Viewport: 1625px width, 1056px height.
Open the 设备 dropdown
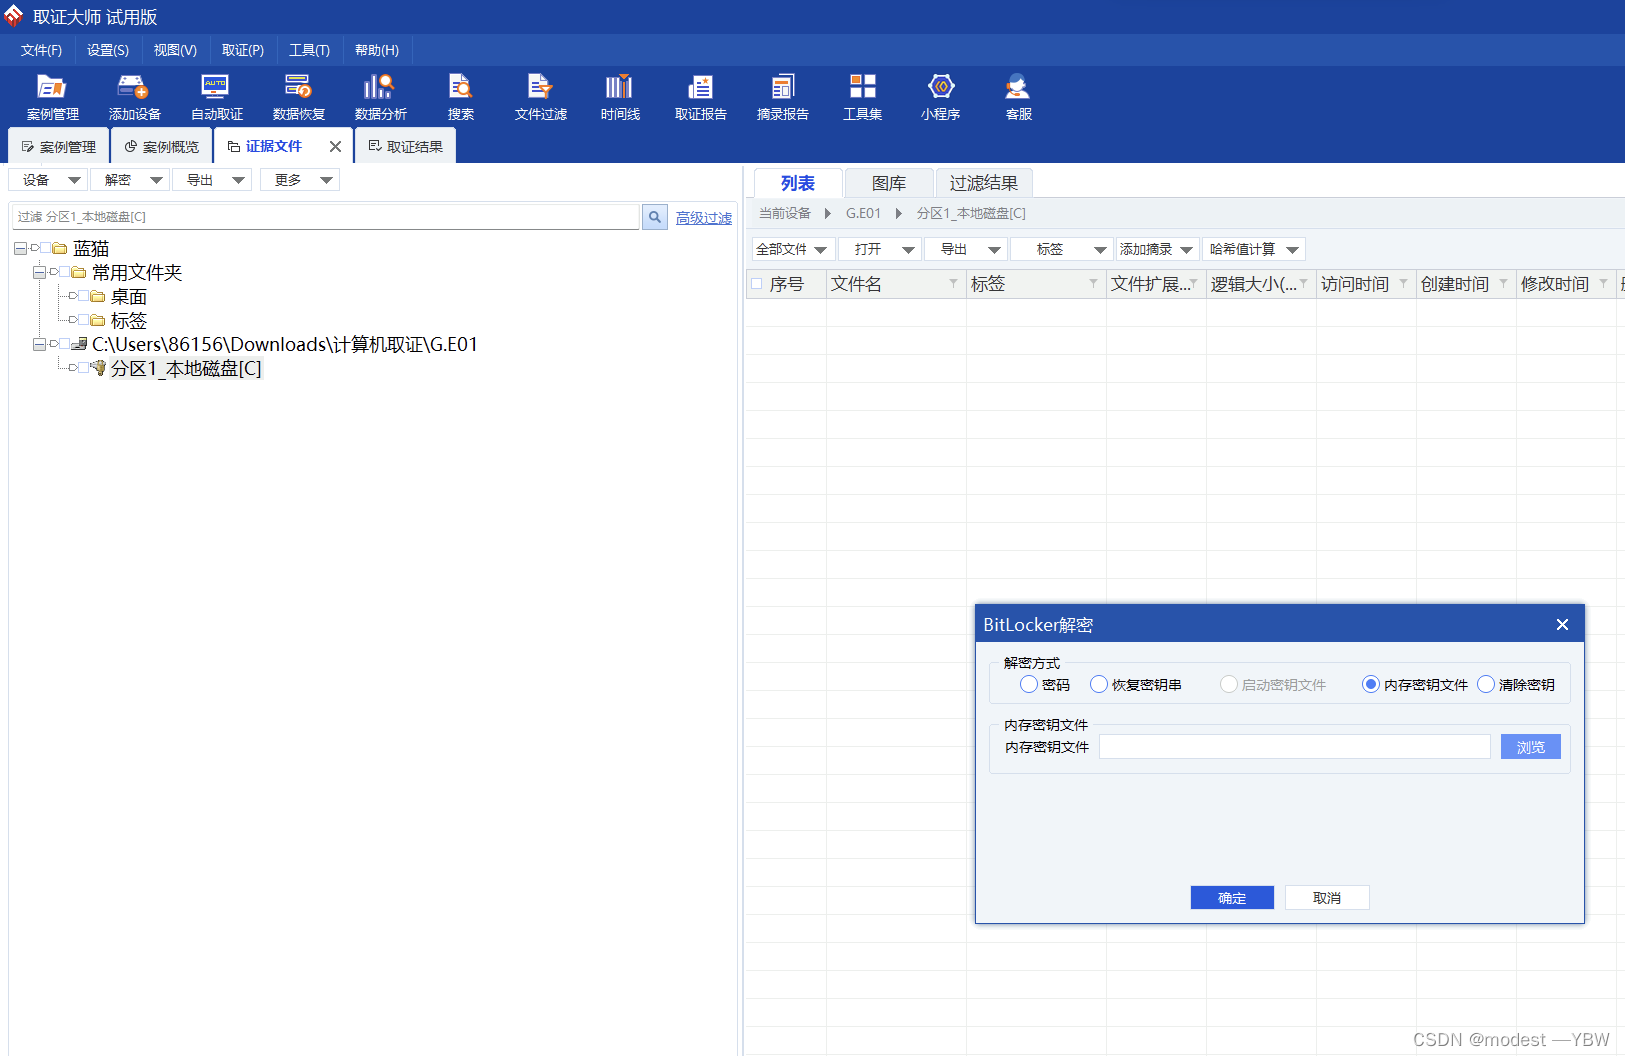(47, 180)
